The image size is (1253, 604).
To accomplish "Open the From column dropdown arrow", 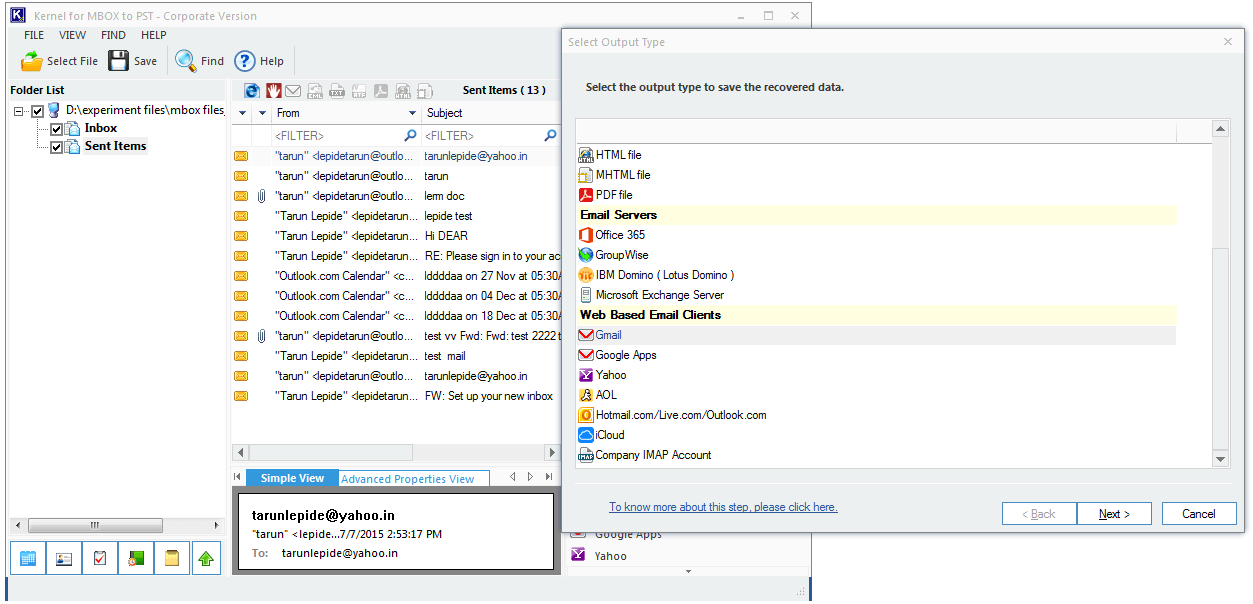I will click(x=410, y=114).
